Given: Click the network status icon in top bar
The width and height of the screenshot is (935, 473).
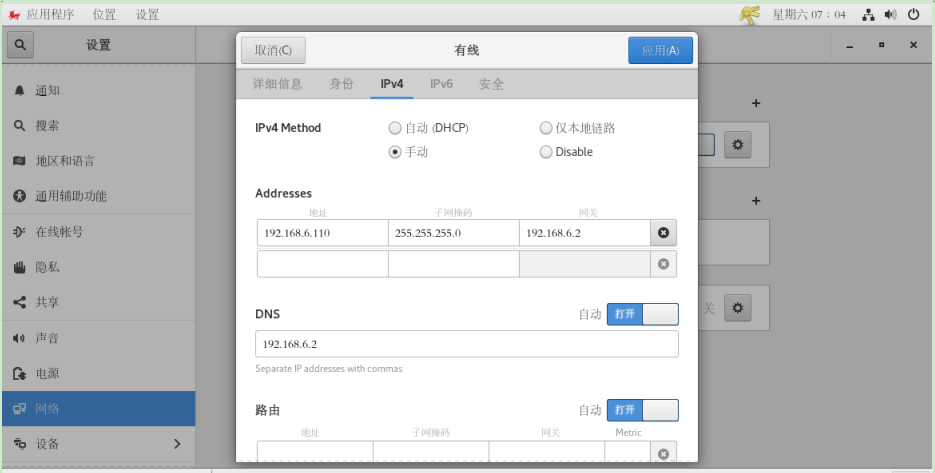Looking at the screenshot, I should click(868, 15).
